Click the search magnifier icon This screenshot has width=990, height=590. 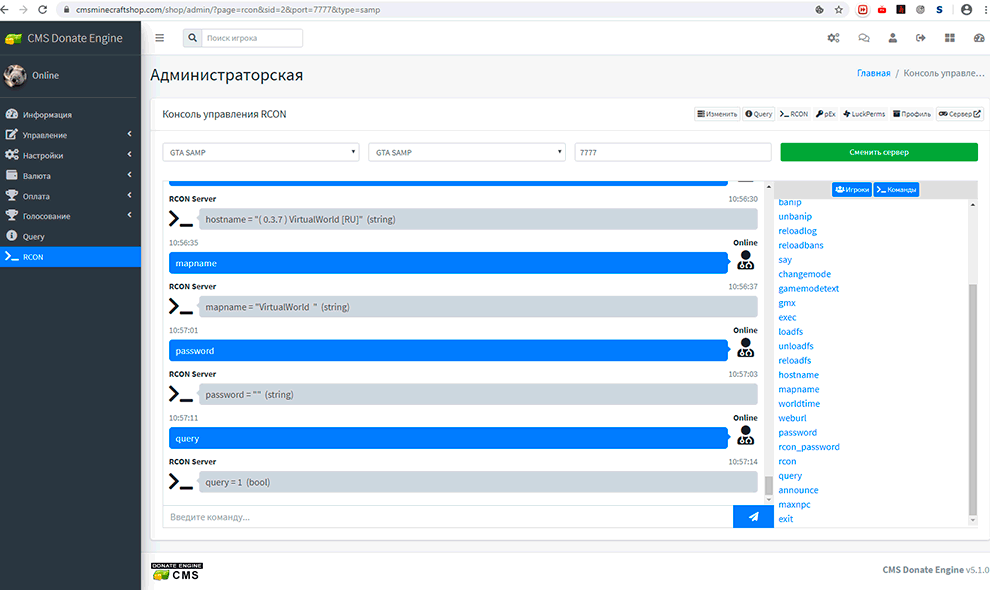pos(192,38)
